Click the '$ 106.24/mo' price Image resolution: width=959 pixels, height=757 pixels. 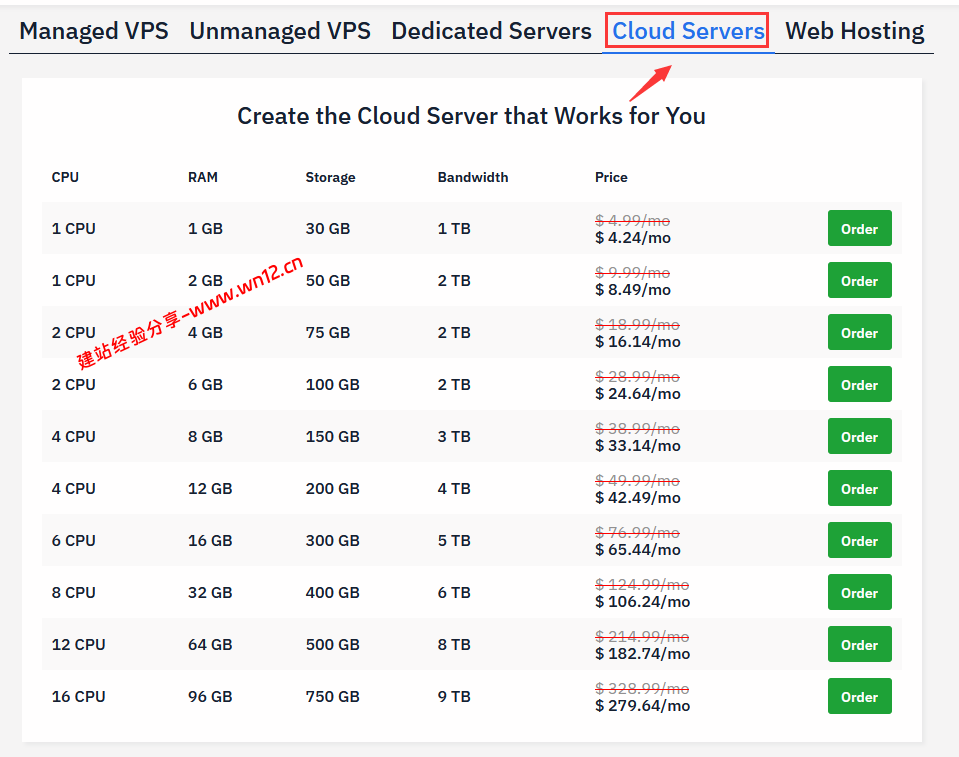(x=642, y=602)
